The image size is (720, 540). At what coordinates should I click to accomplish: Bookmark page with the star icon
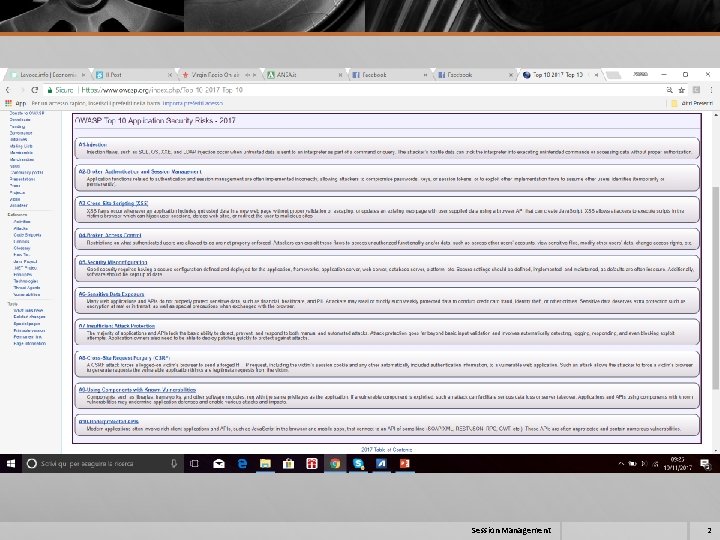click(682, 90)
